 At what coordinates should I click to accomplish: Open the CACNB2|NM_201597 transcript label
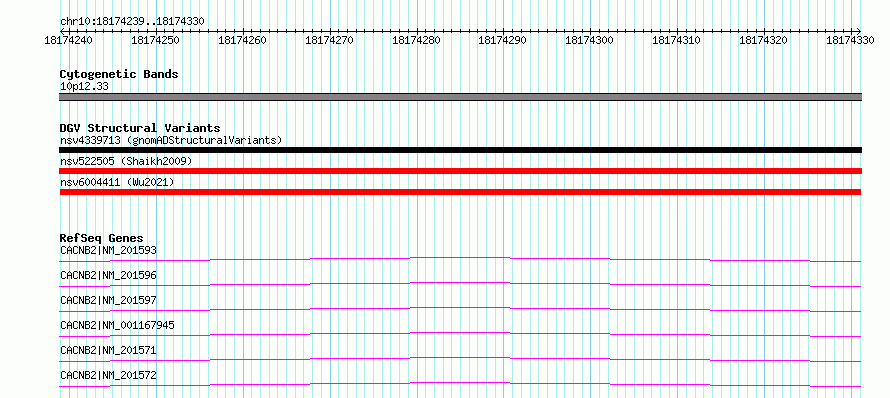pyautogui.click(x=108, y=300)
